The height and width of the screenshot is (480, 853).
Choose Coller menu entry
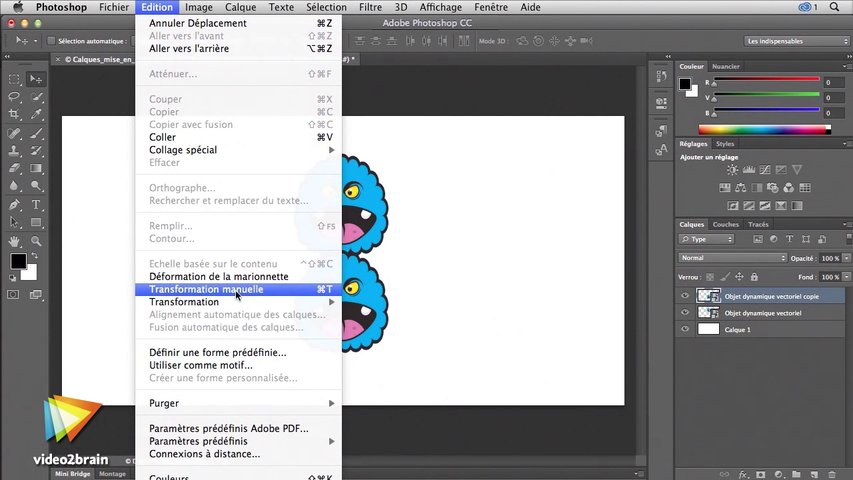click(238, 137)
